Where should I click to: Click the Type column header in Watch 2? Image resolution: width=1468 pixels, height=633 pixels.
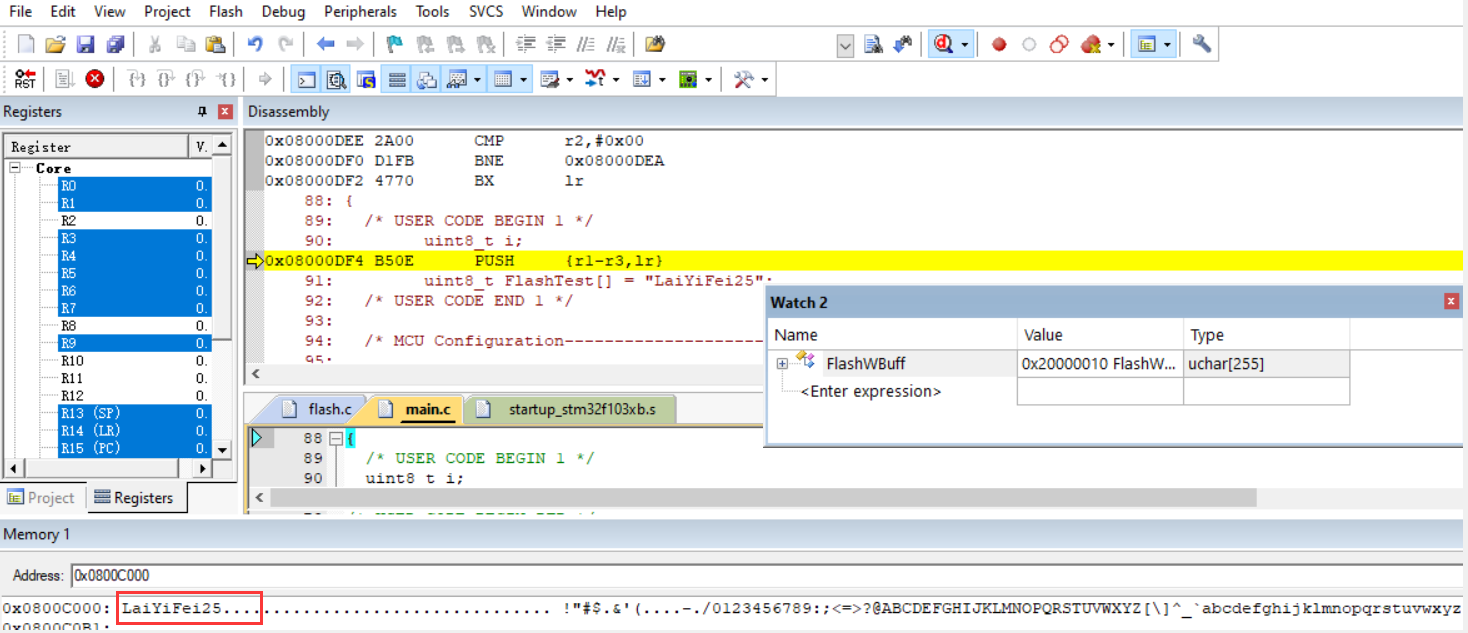[1266, 335]
